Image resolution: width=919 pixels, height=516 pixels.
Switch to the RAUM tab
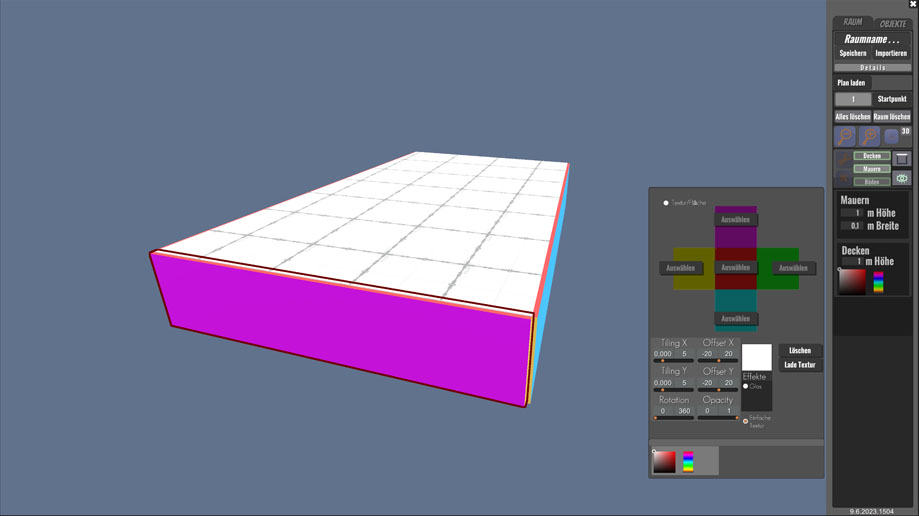pos(853,22)
